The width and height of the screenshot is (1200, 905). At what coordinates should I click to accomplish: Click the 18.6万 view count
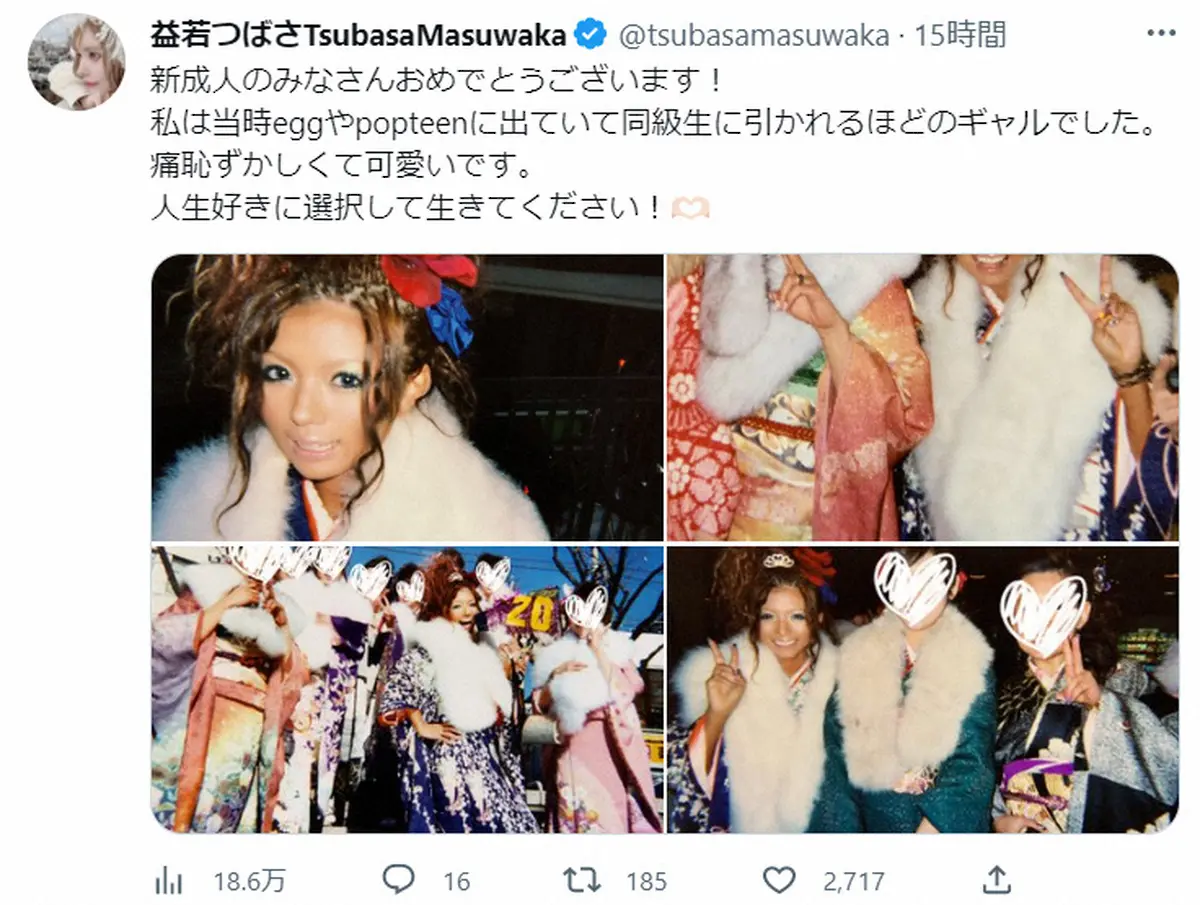(249, 881)
